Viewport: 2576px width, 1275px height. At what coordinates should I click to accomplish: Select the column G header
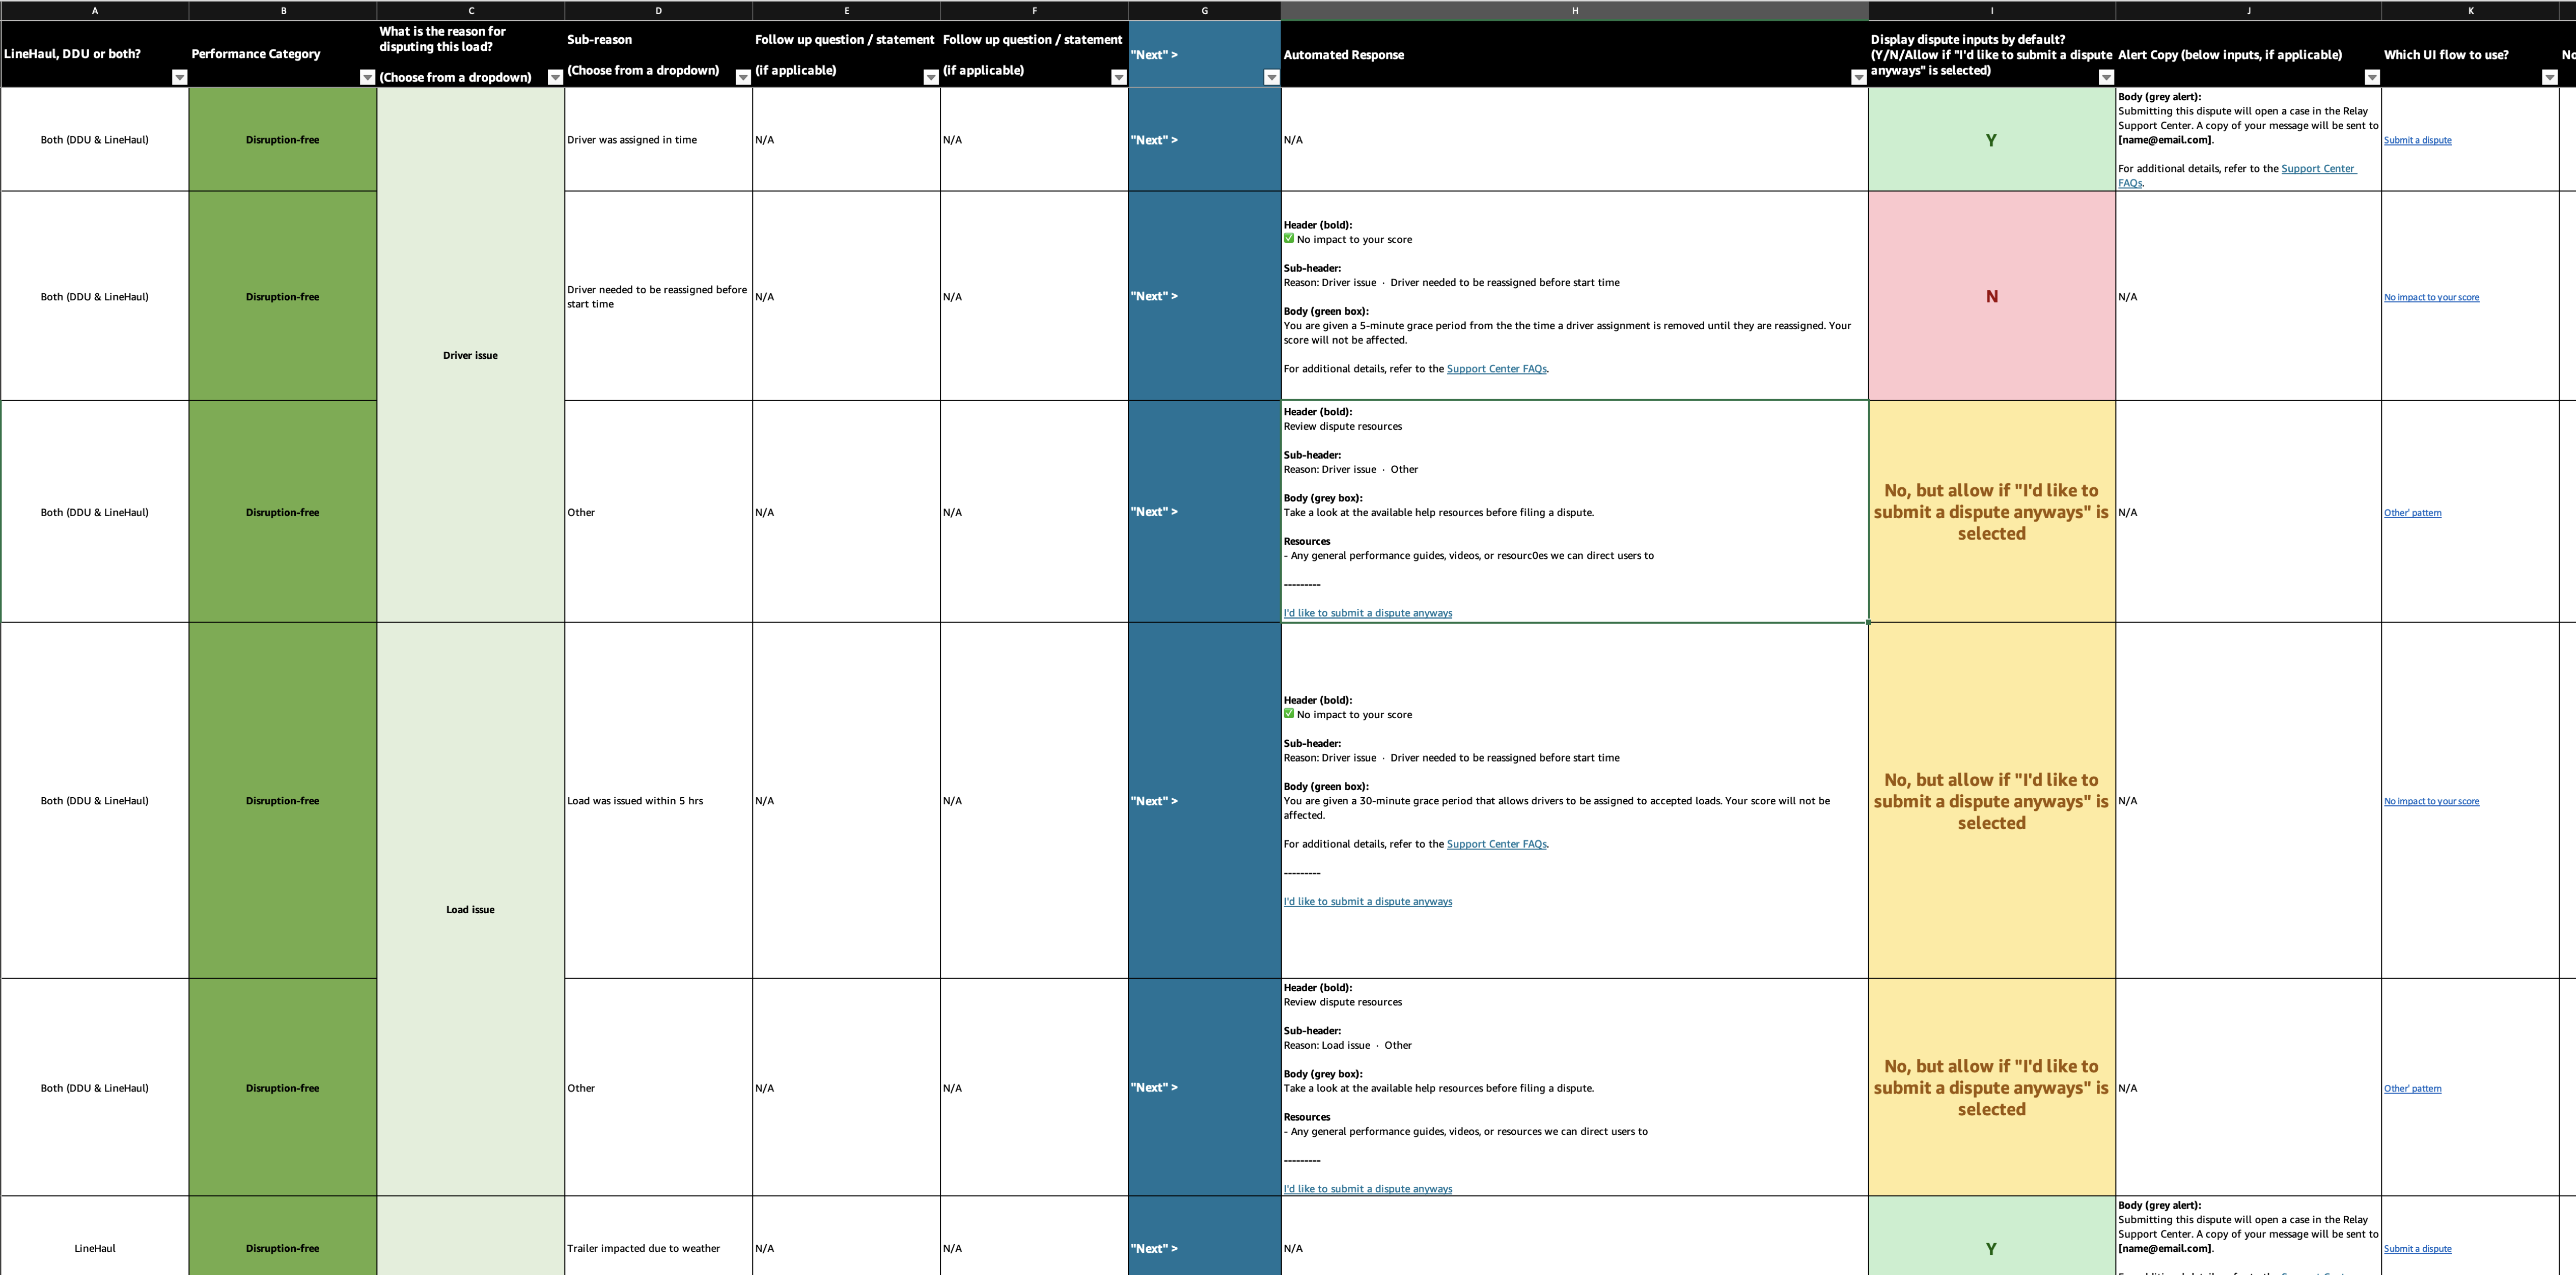click(x=1204, y=11)
